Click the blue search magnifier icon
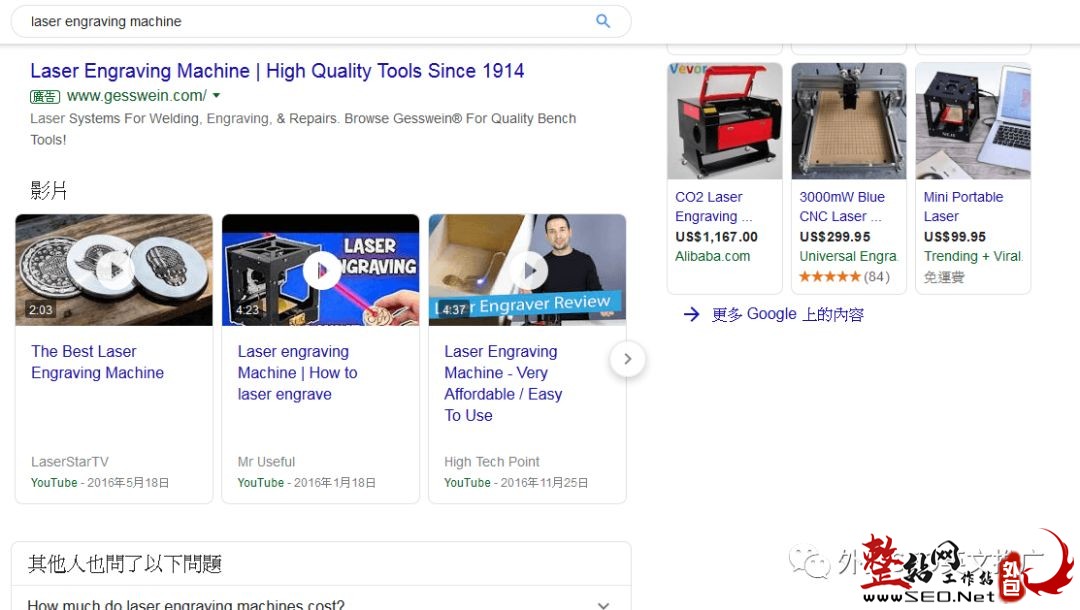Viewport: 1080px width, 610px height. 603,21
